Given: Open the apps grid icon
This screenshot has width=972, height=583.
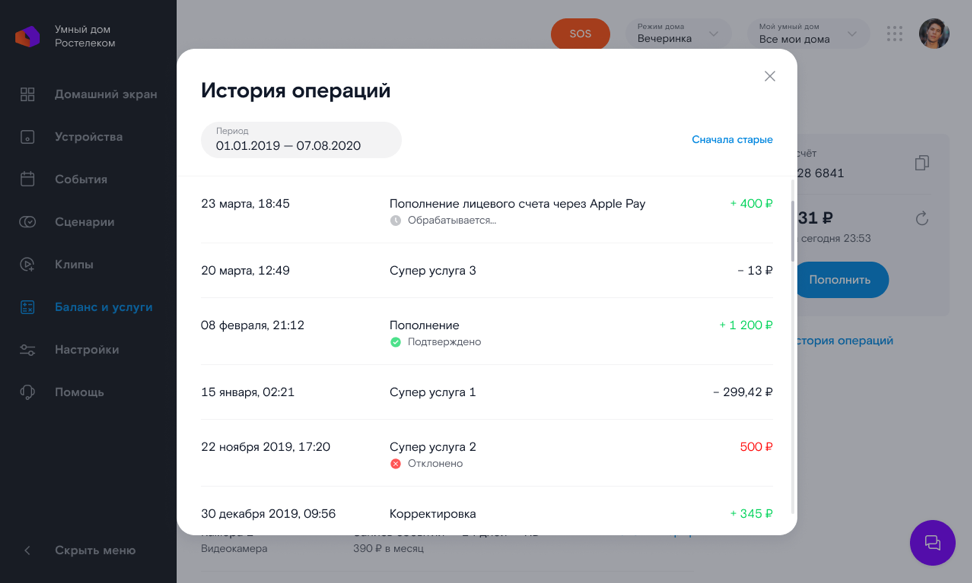Looking at the screenshot, I should point(894,34).
